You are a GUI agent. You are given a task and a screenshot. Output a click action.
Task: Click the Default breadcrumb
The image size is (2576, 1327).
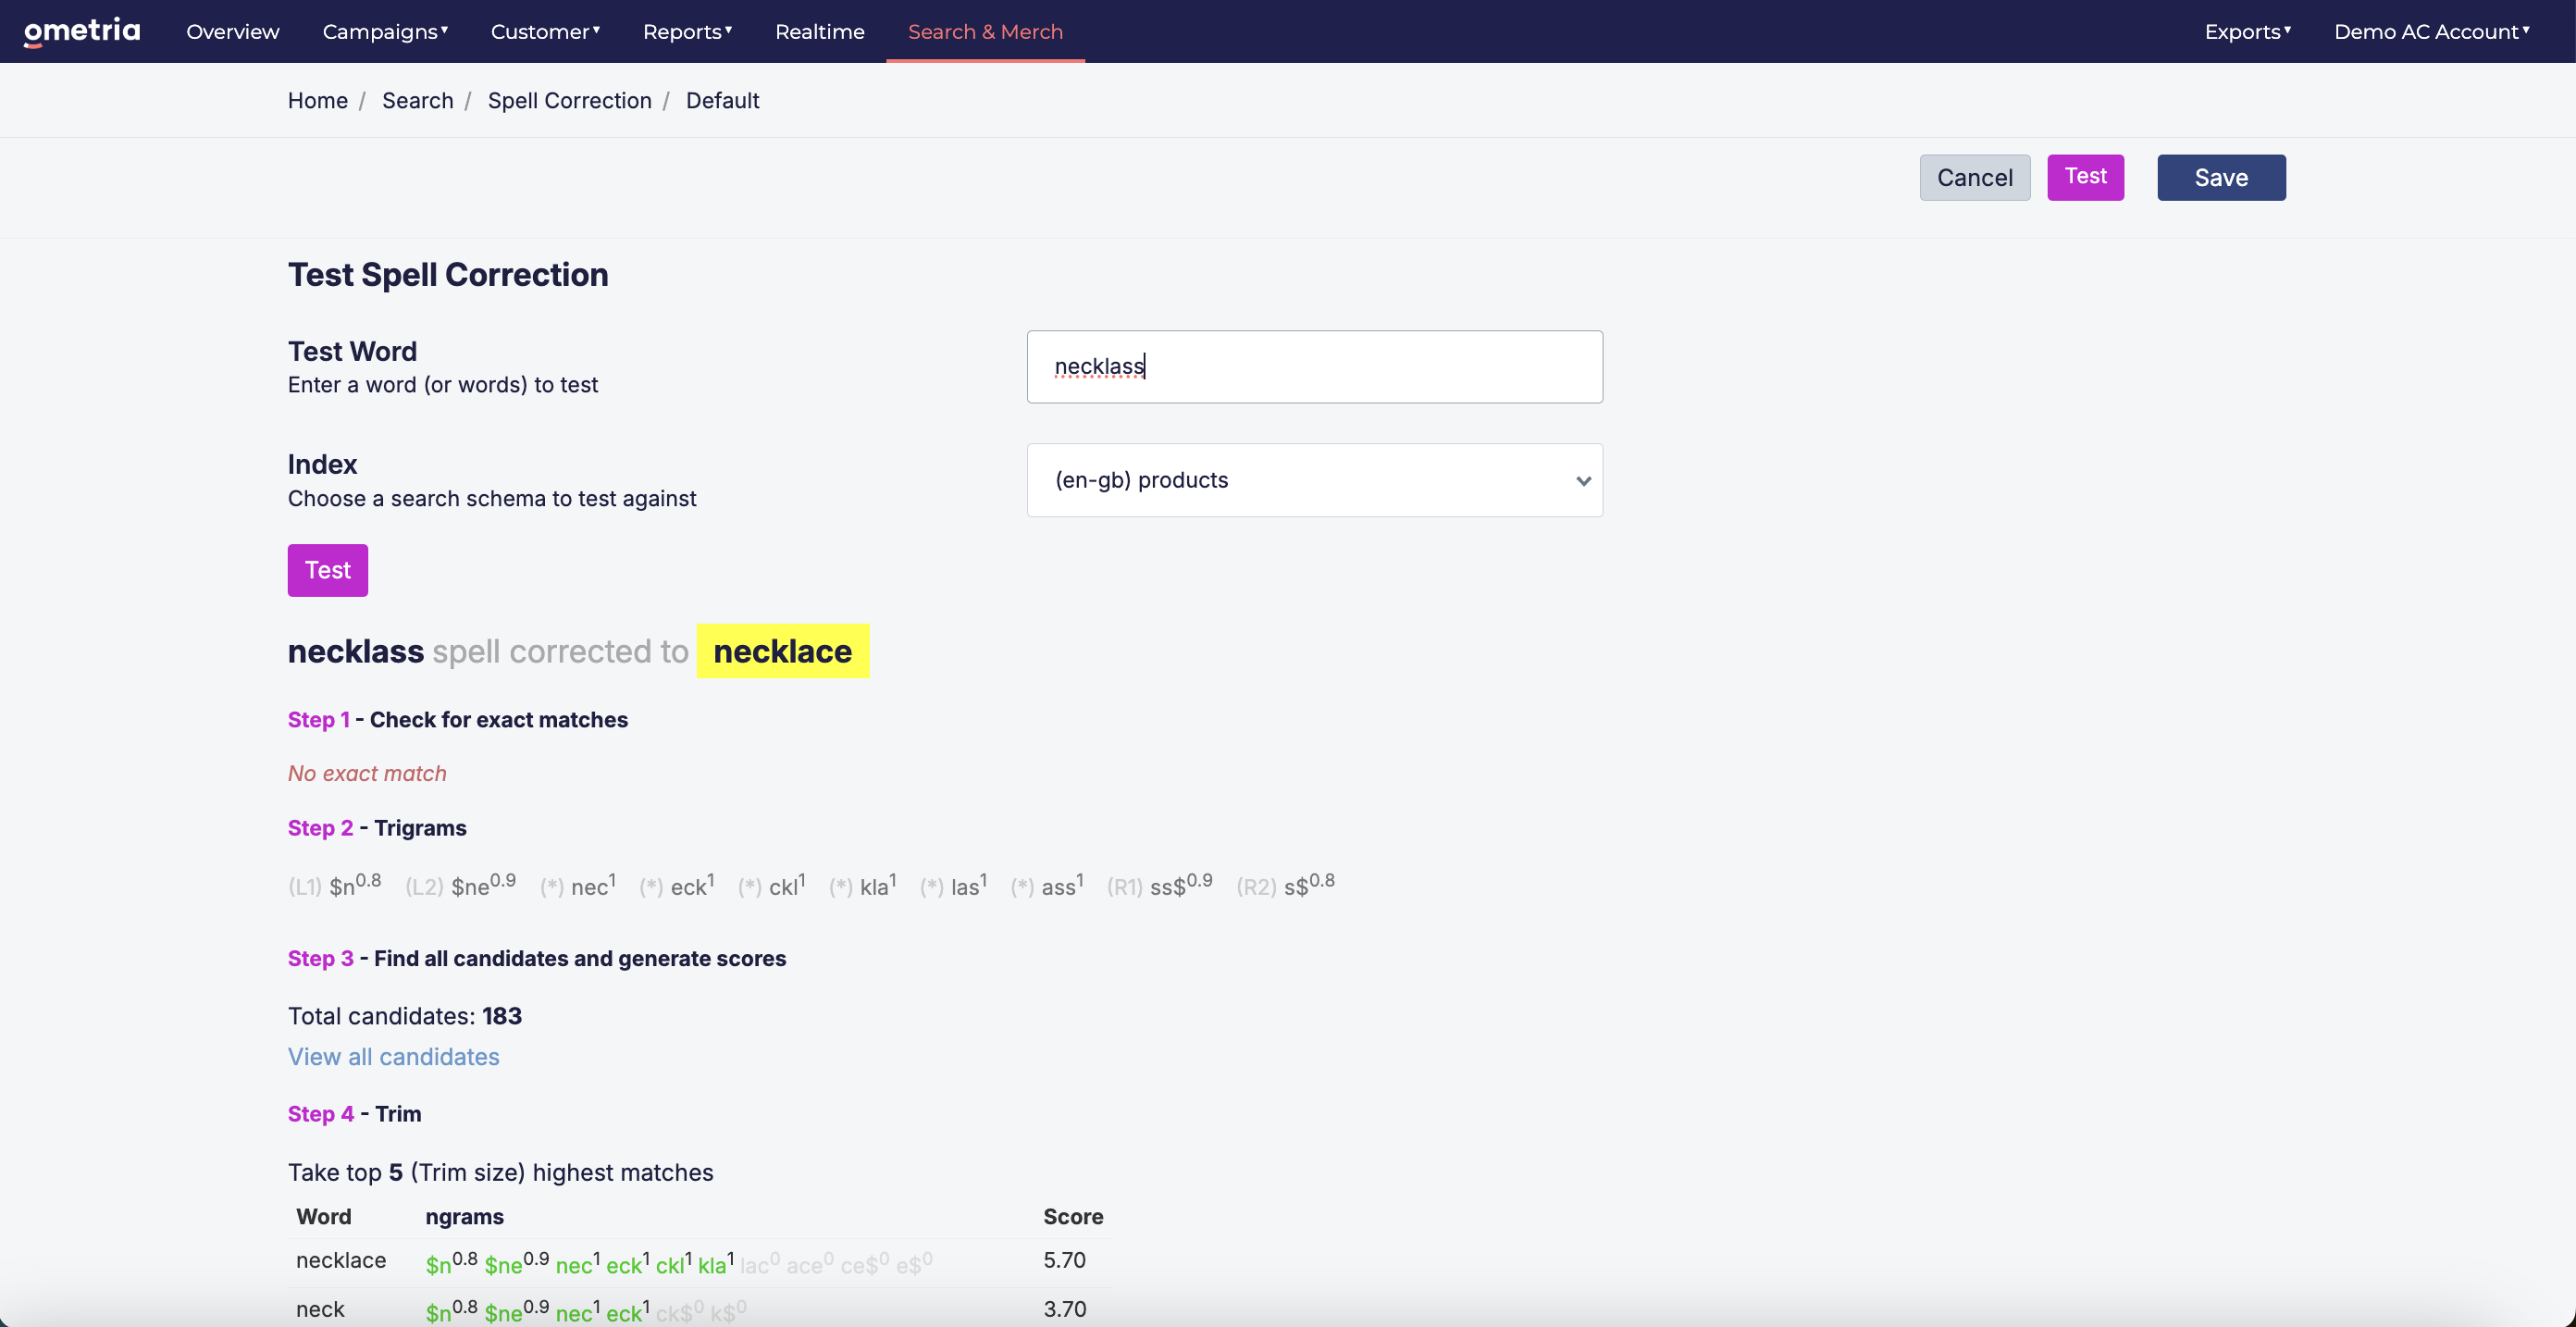(722, 100)
